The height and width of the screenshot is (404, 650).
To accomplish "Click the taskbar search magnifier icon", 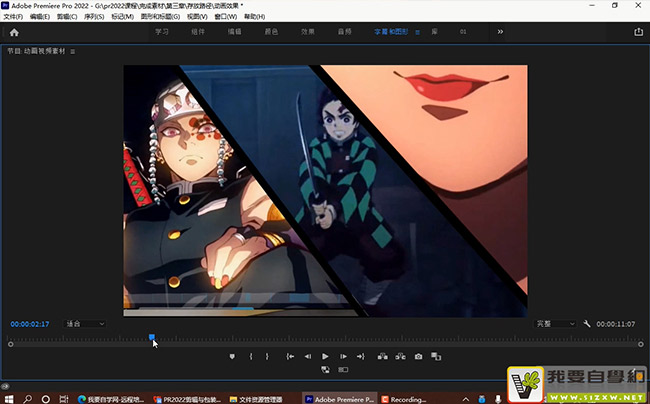I will (27, 399).
